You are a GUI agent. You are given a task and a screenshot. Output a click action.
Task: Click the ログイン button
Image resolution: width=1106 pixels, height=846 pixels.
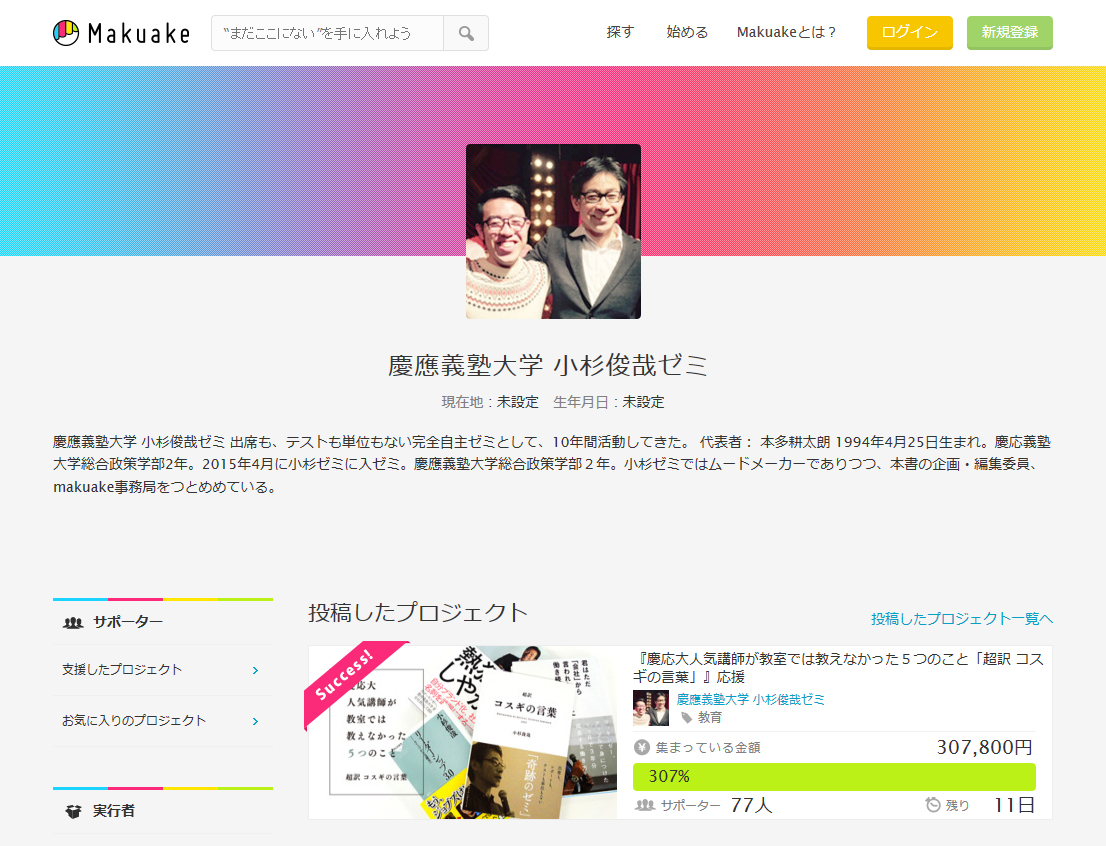[x=910, y=32]
